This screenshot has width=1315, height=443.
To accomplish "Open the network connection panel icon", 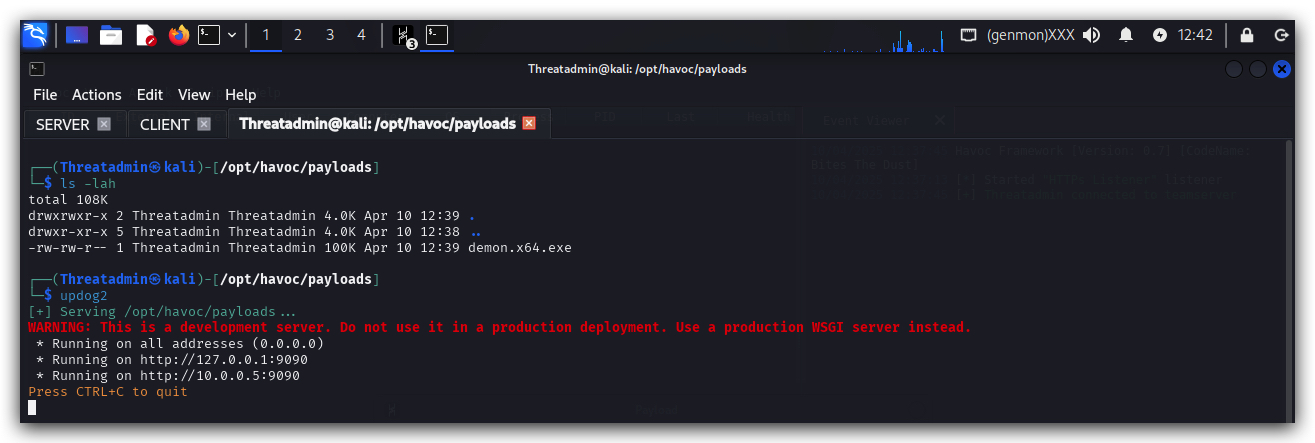I will click(x=968, y=35).
